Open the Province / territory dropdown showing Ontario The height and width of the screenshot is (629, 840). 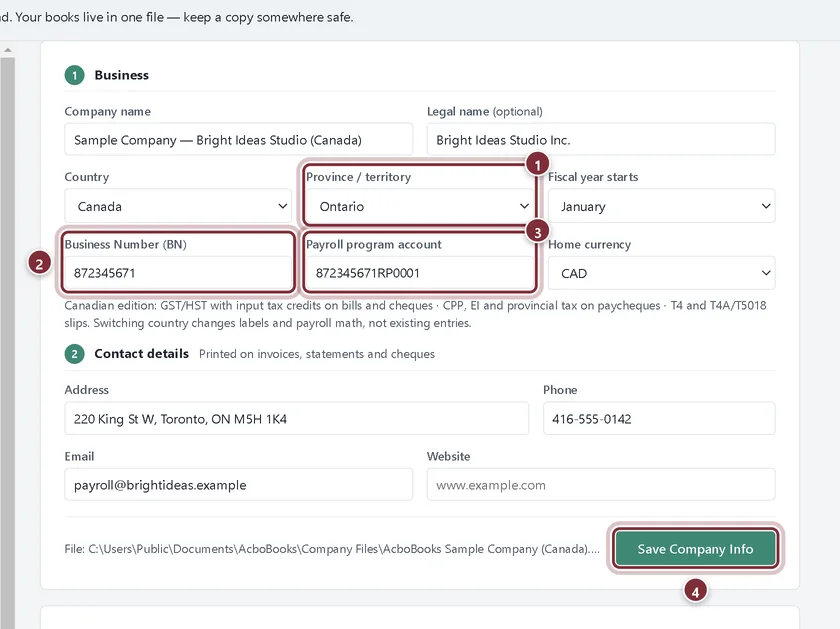pyautogui.click(x=419, y=206)
